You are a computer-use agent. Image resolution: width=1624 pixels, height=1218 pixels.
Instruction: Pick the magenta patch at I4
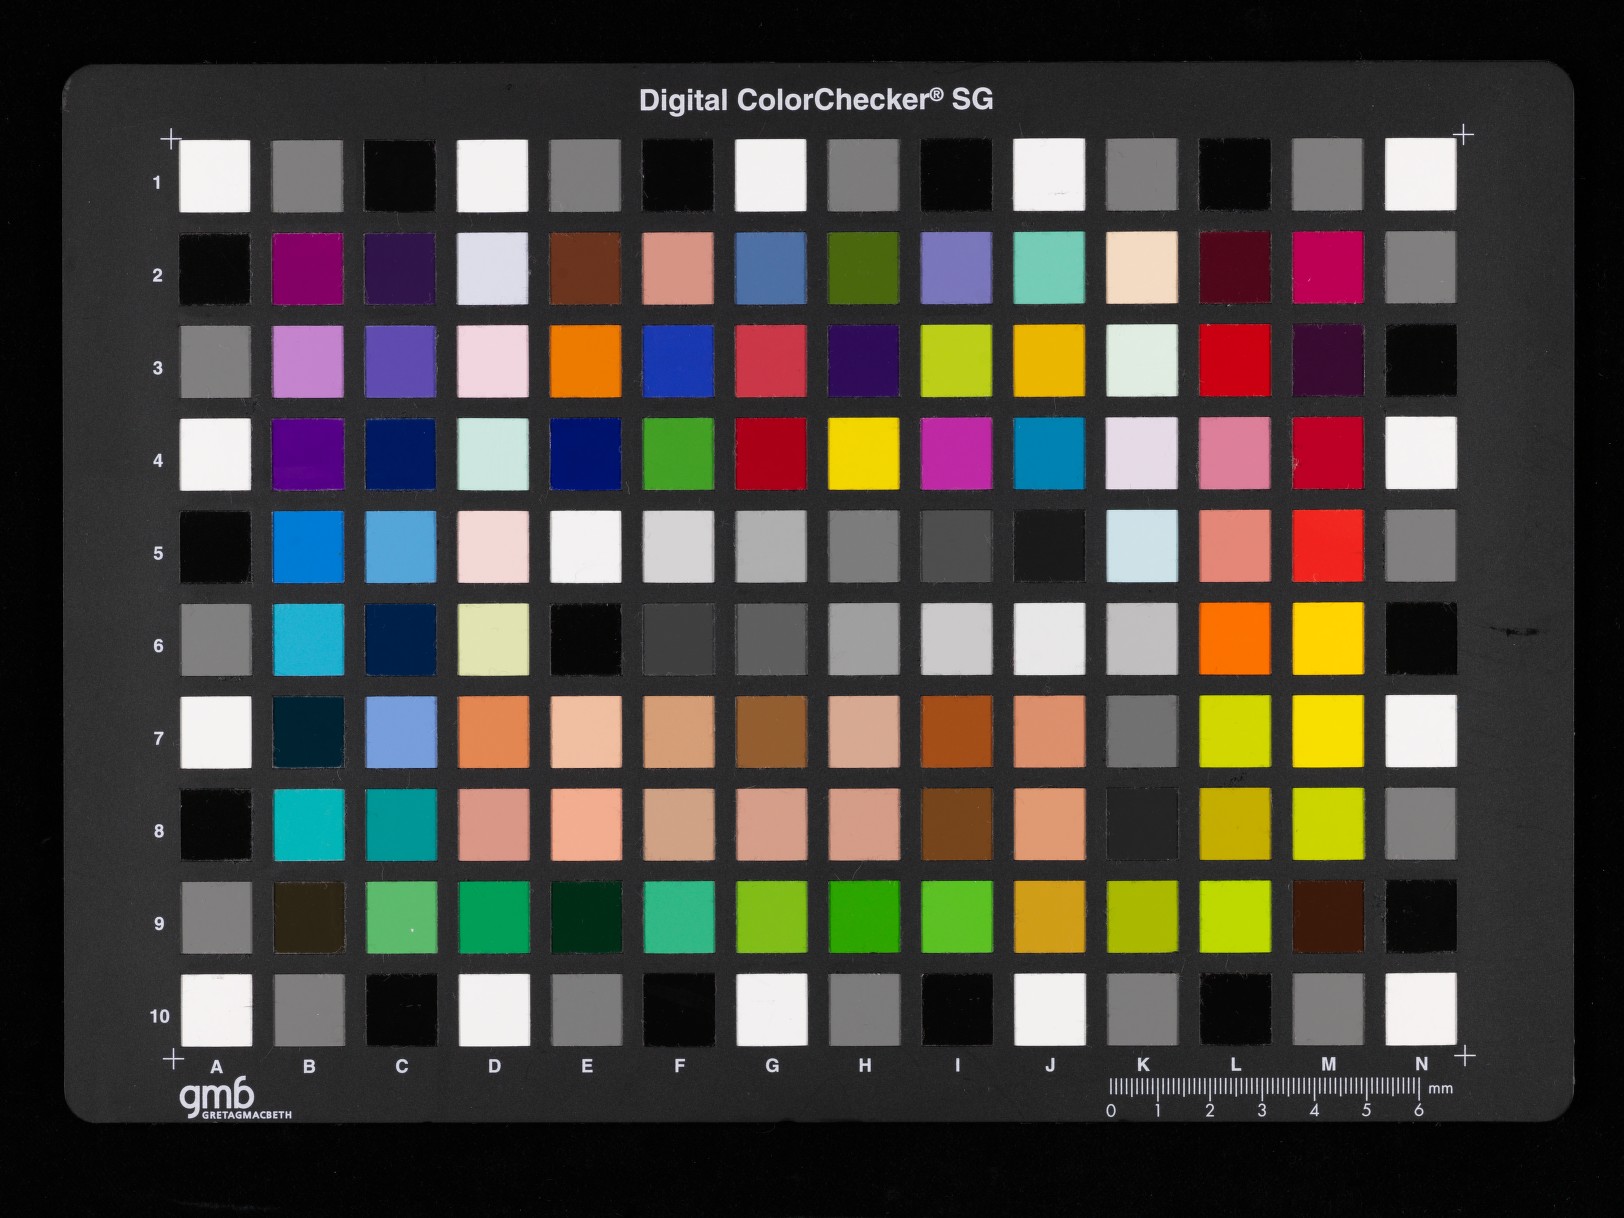[x=956, y=454]
